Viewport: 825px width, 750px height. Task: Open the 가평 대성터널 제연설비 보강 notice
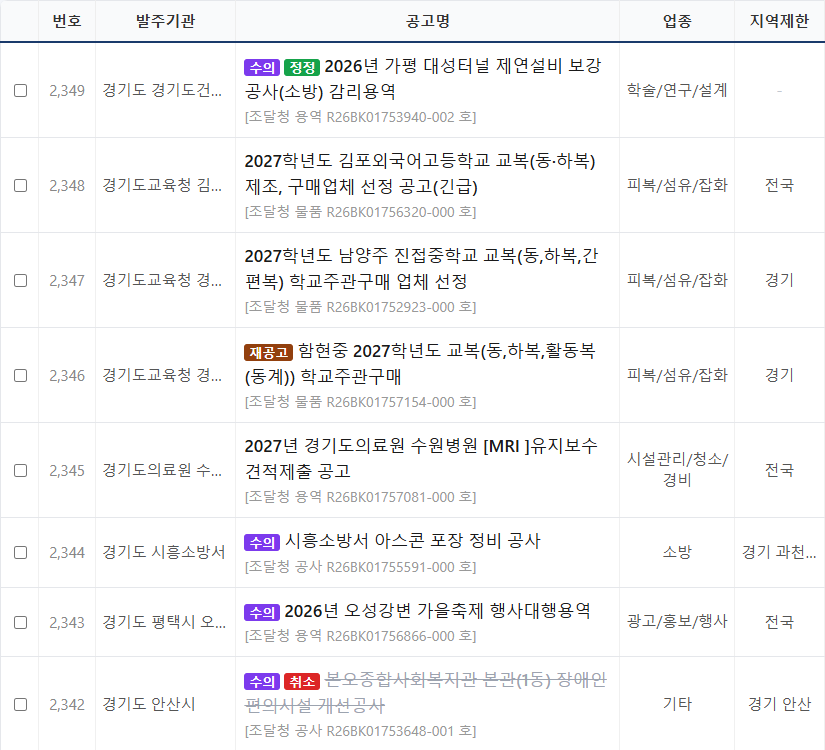coord(422,78)
